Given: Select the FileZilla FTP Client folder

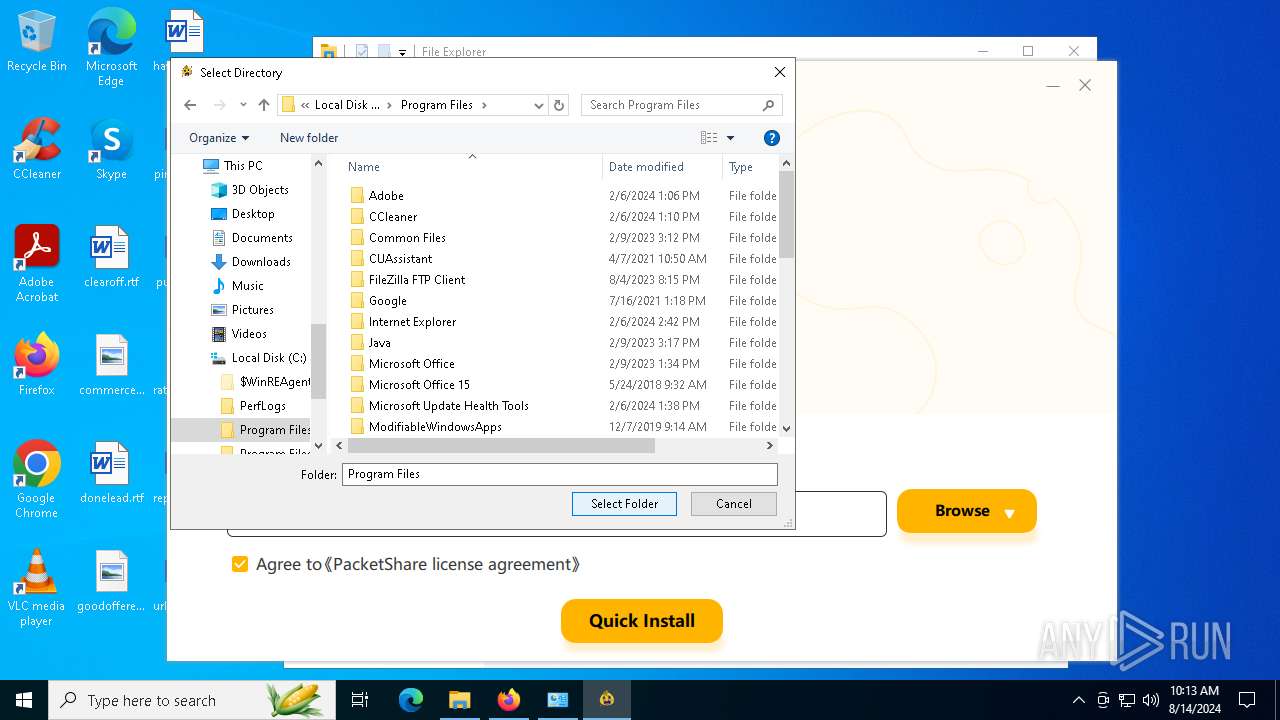Looking at the screenshot, I should (x=417, y=280).
